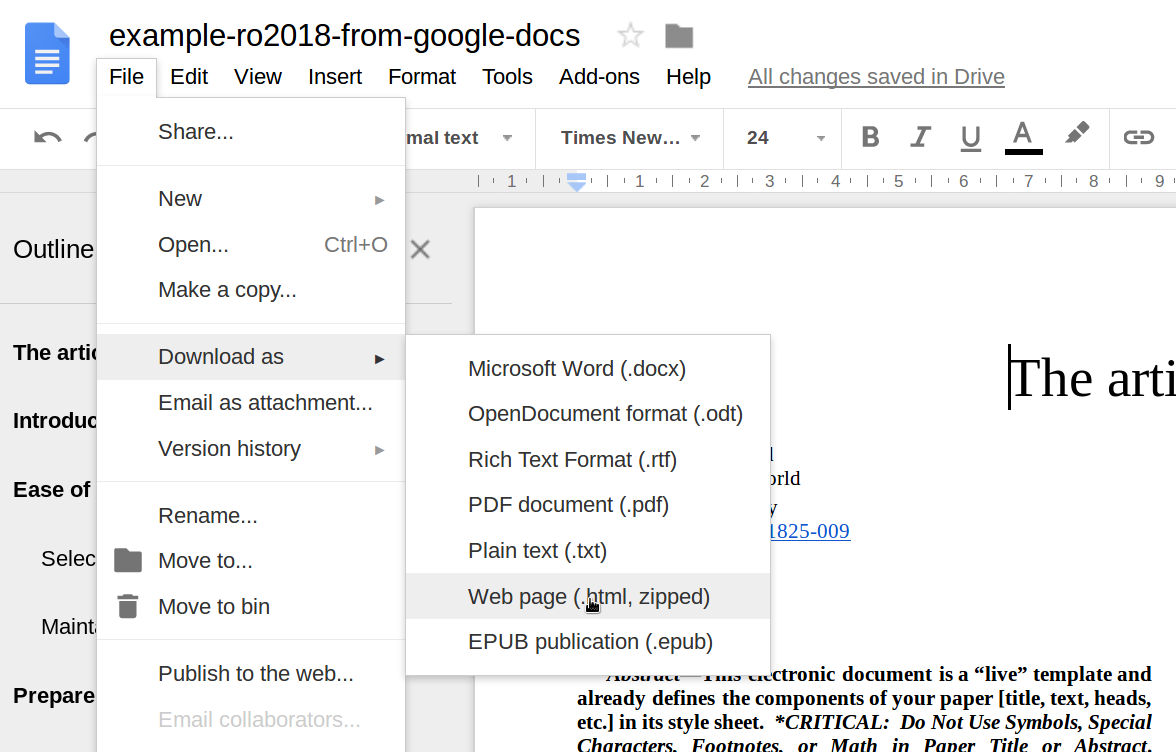
Task: Click the left indent marker on the ruler
Action: coord(576,182)
